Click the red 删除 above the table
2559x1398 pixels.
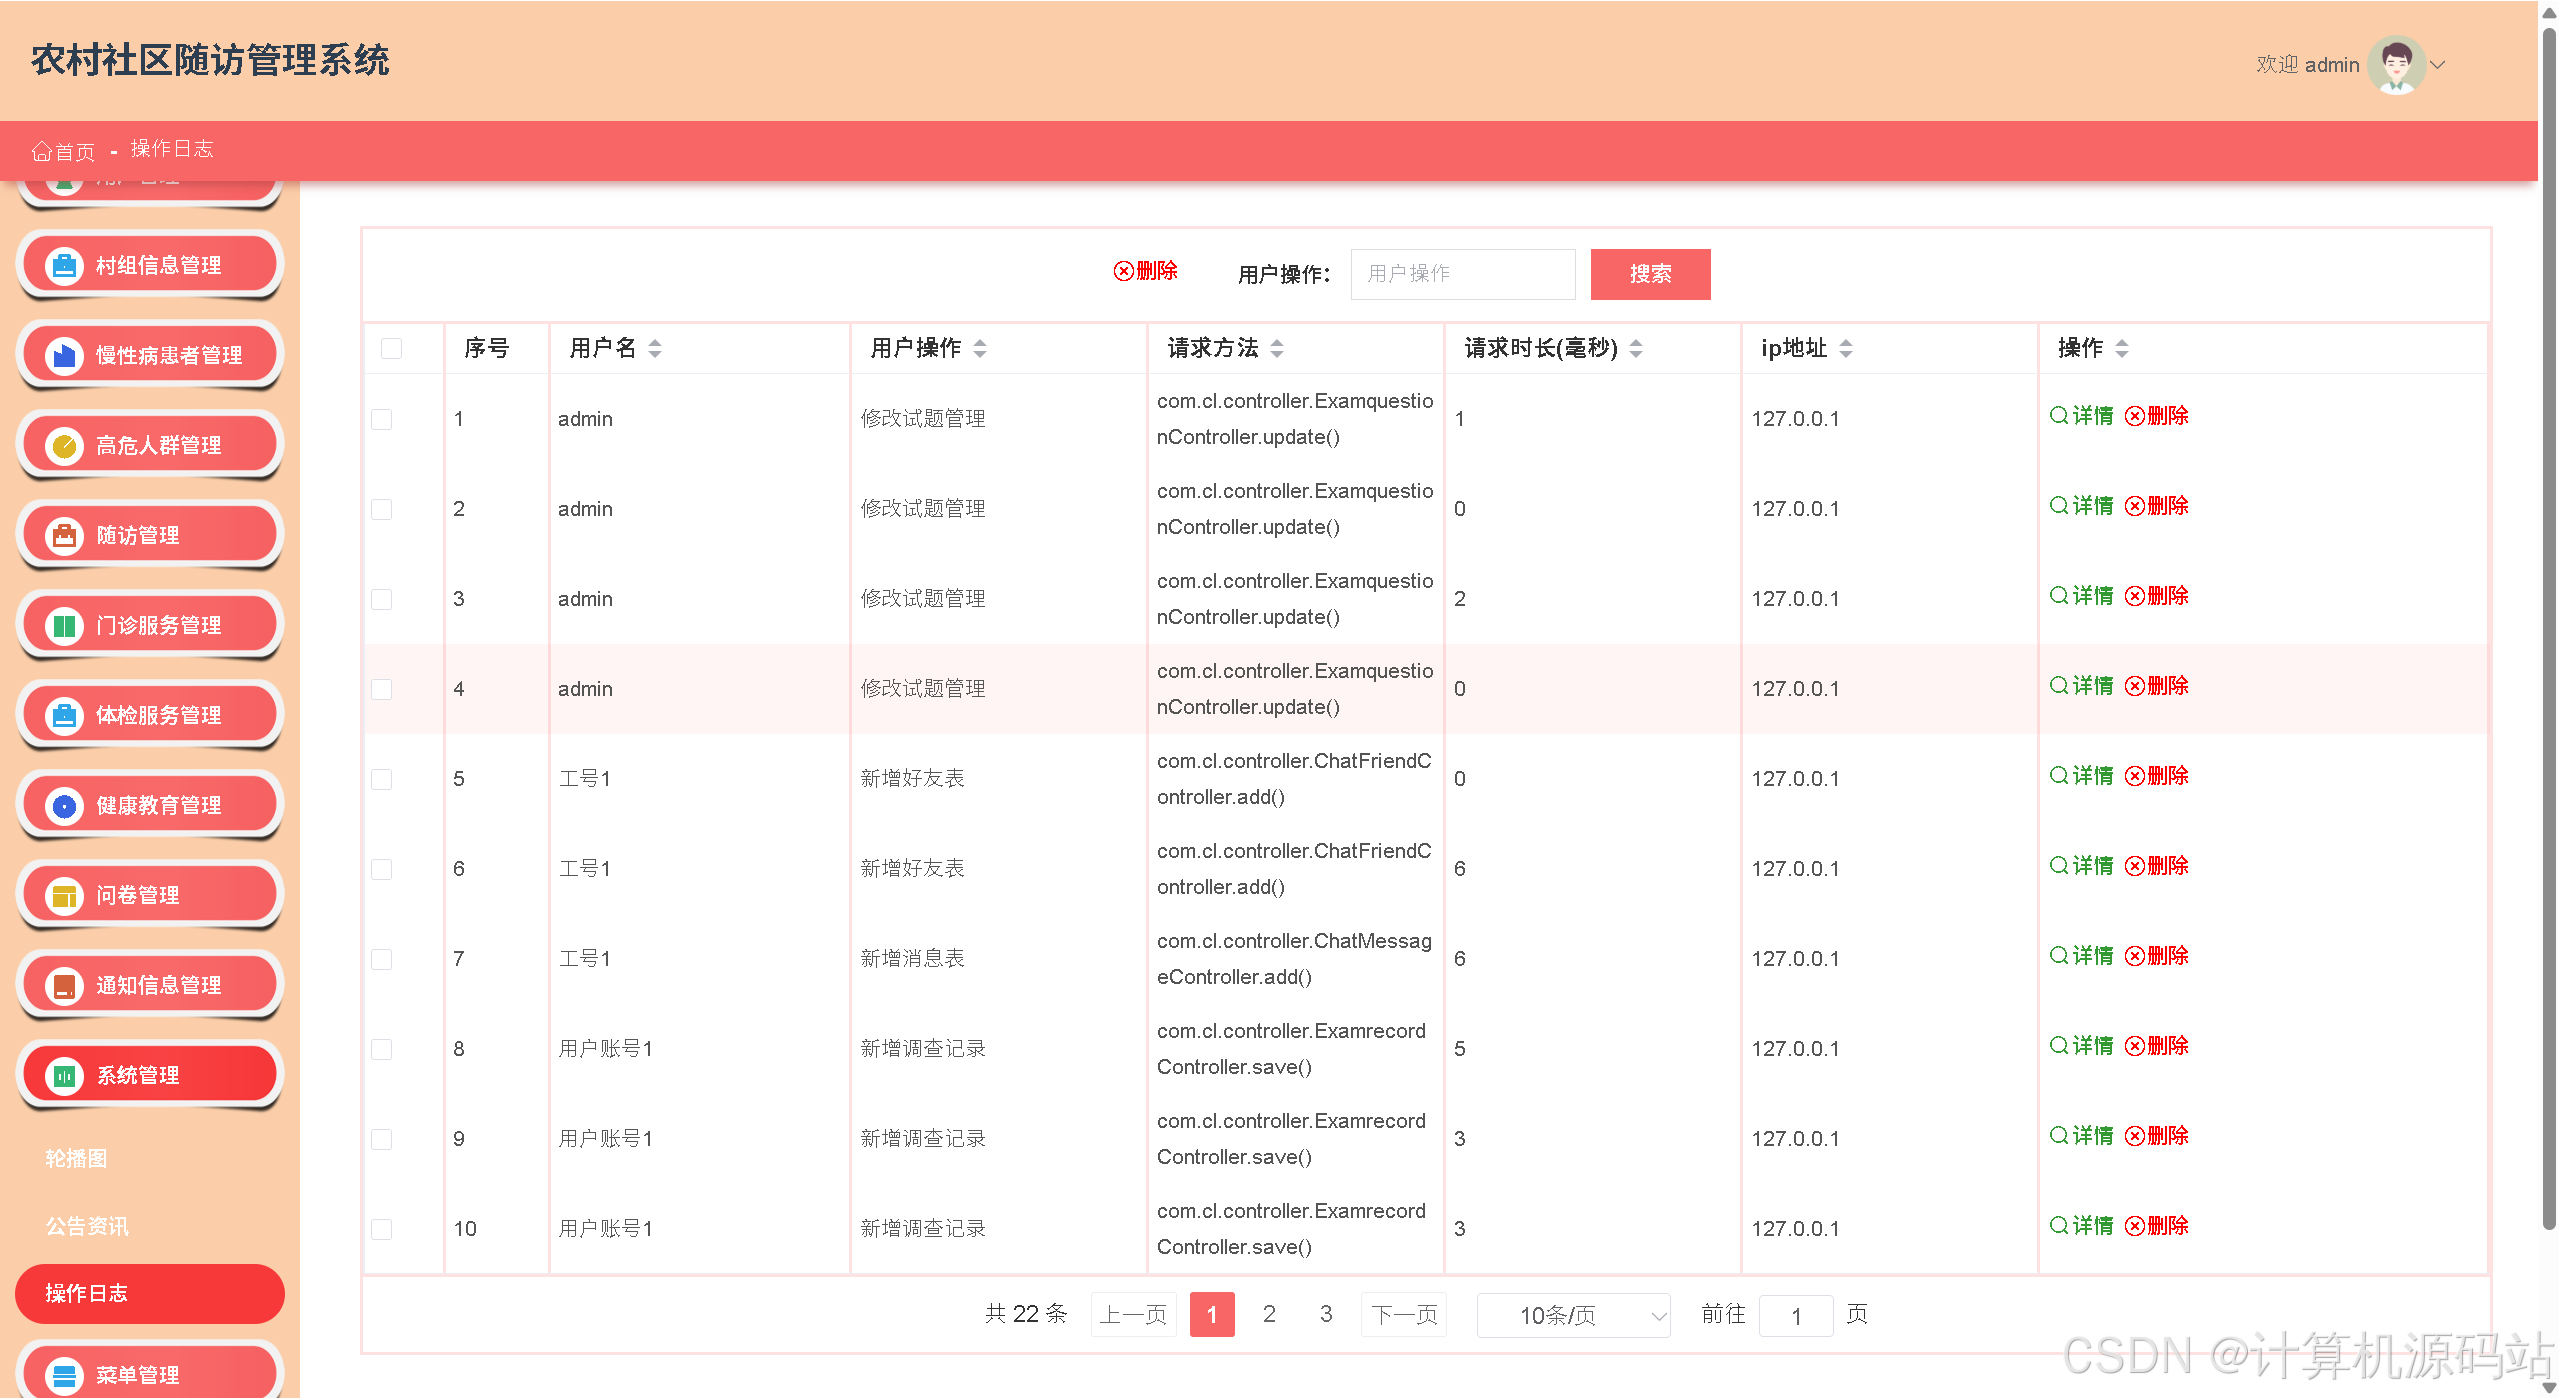(x=1145, y=271)
